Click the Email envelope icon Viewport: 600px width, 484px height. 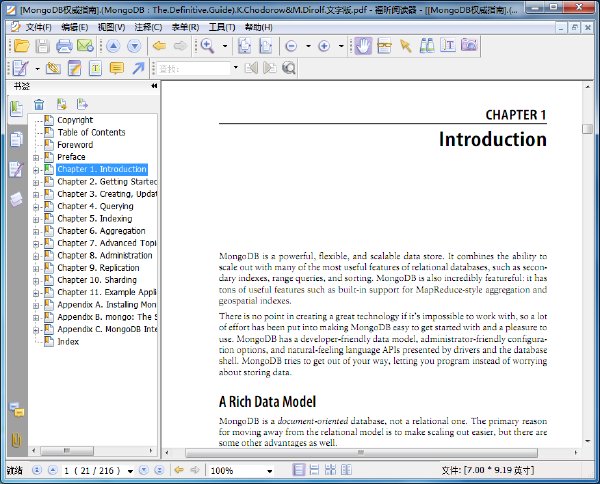[85, 46]
